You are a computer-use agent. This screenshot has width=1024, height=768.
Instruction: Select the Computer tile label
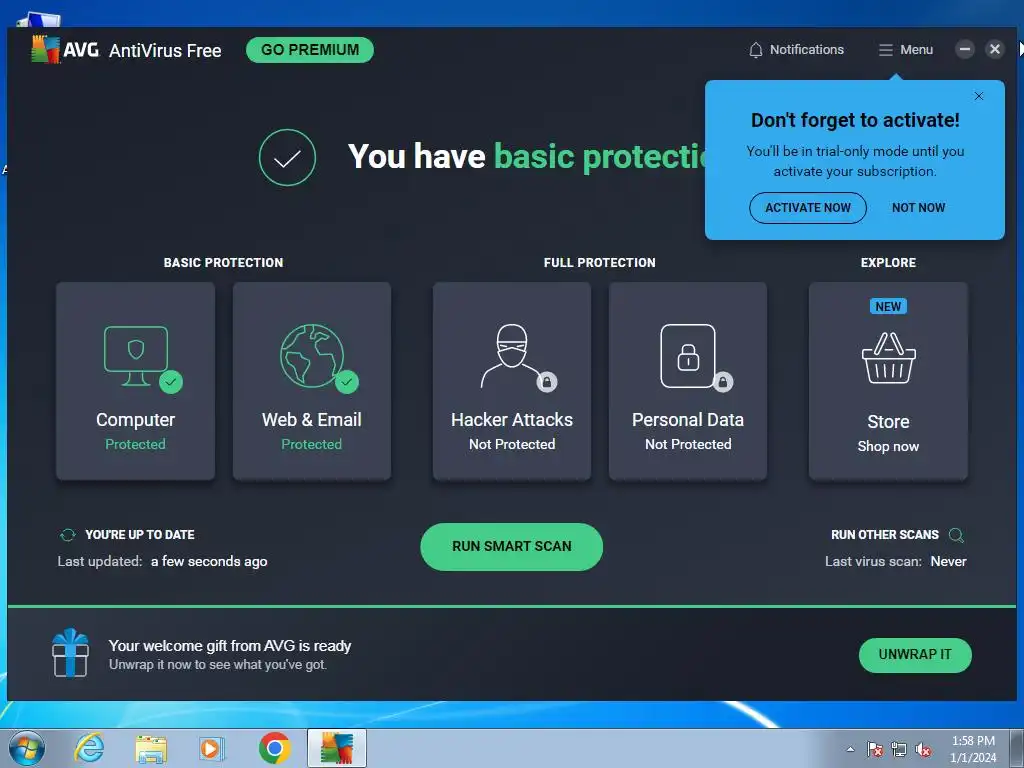[135, 420]
